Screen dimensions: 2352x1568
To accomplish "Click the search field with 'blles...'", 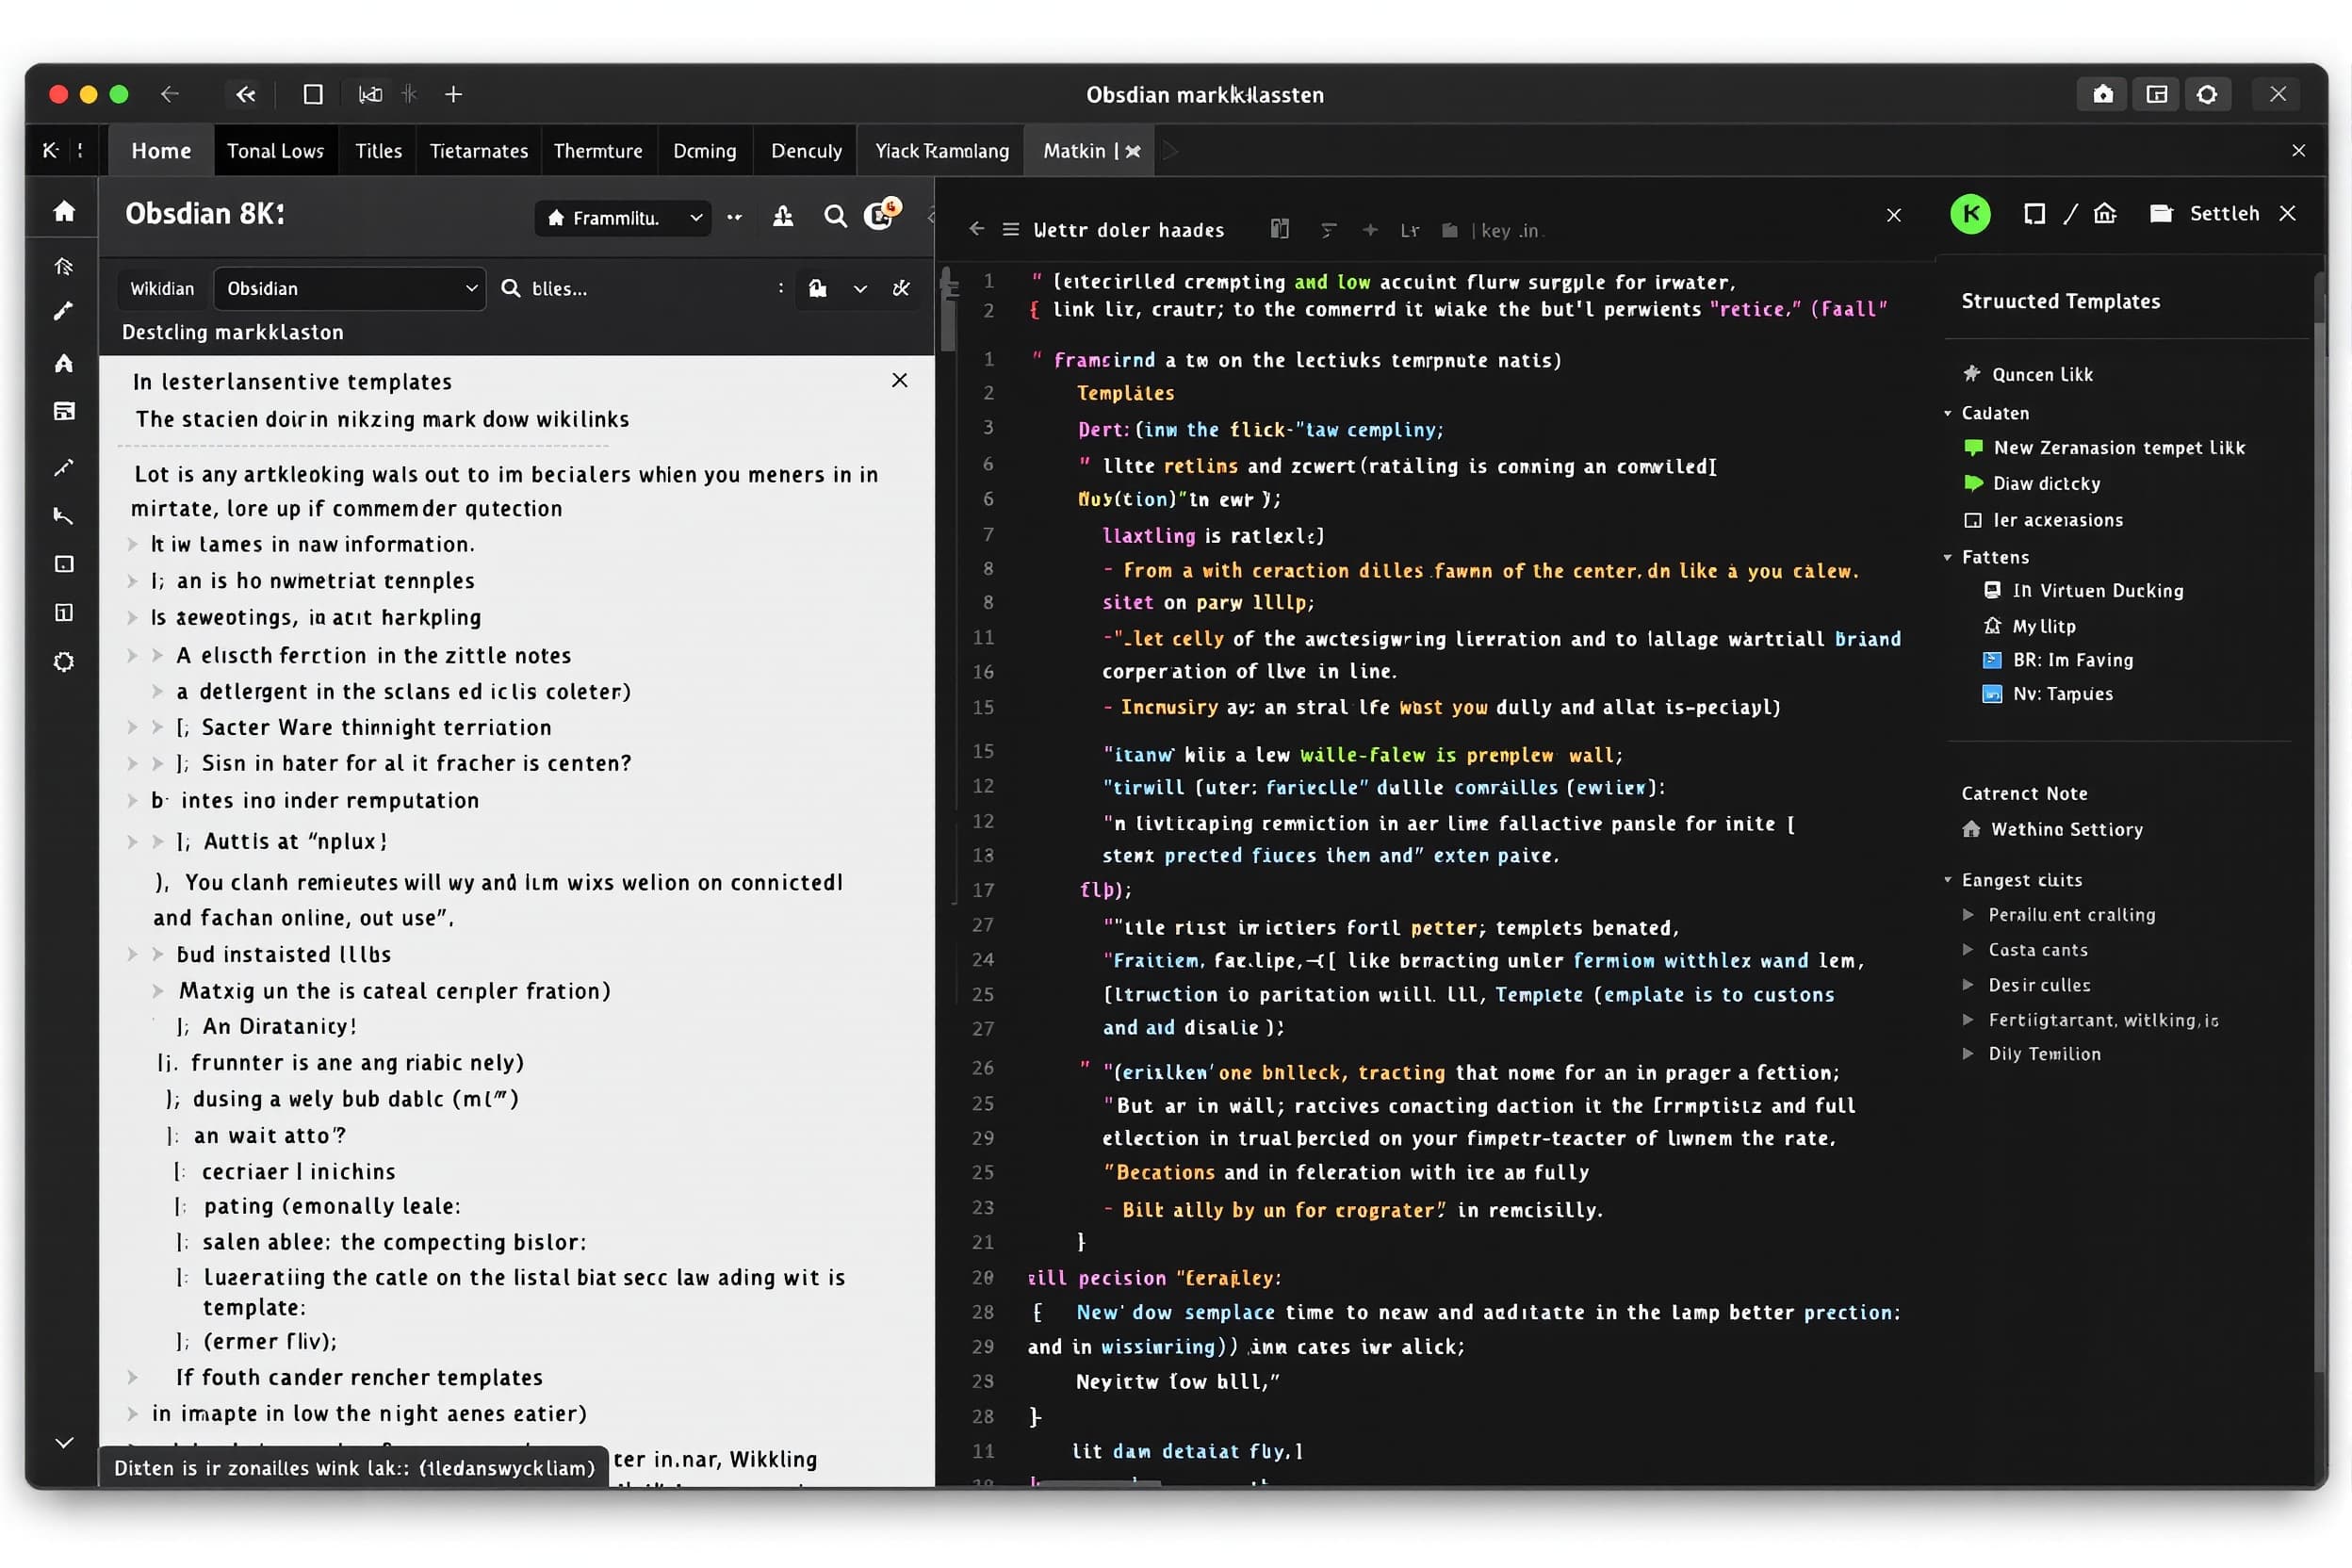I will click(x=640, y=289).
